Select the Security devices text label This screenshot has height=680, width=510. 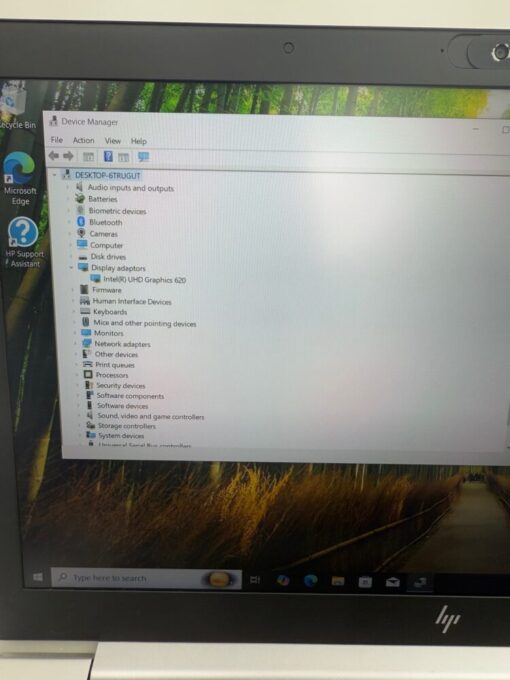point(121,386)
